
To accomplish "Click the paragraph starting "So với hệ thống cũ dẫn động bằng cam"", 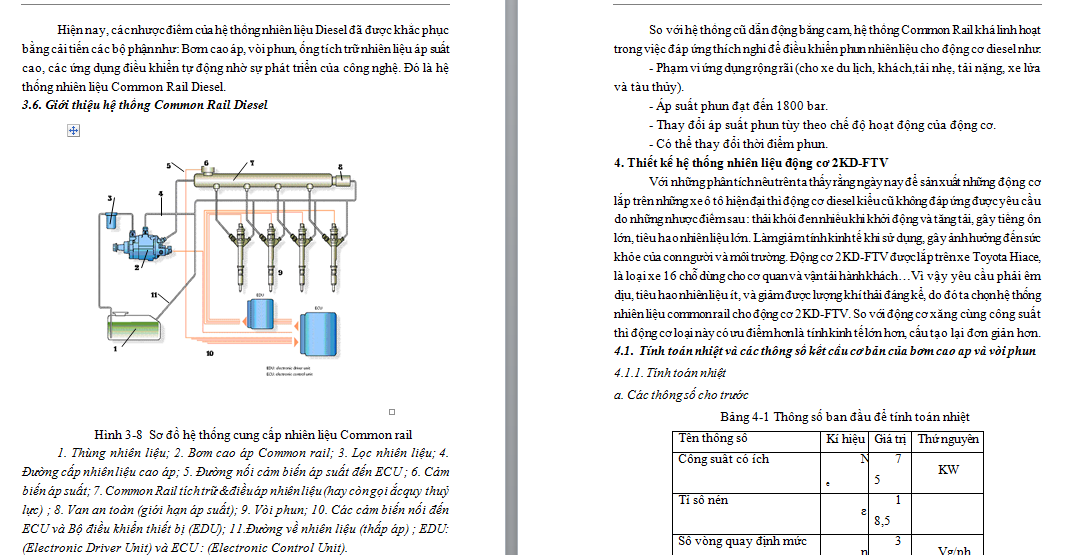I will 828,39.
